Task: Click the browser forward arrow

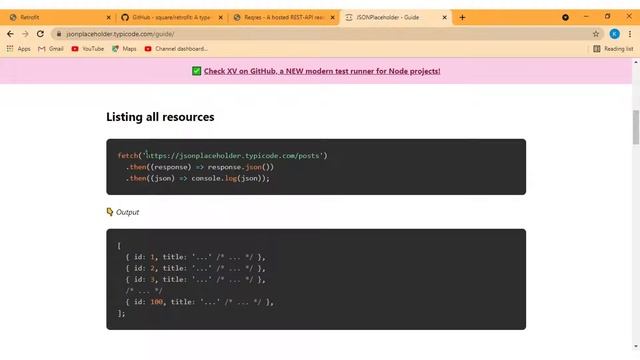Action: pos(25,34)
